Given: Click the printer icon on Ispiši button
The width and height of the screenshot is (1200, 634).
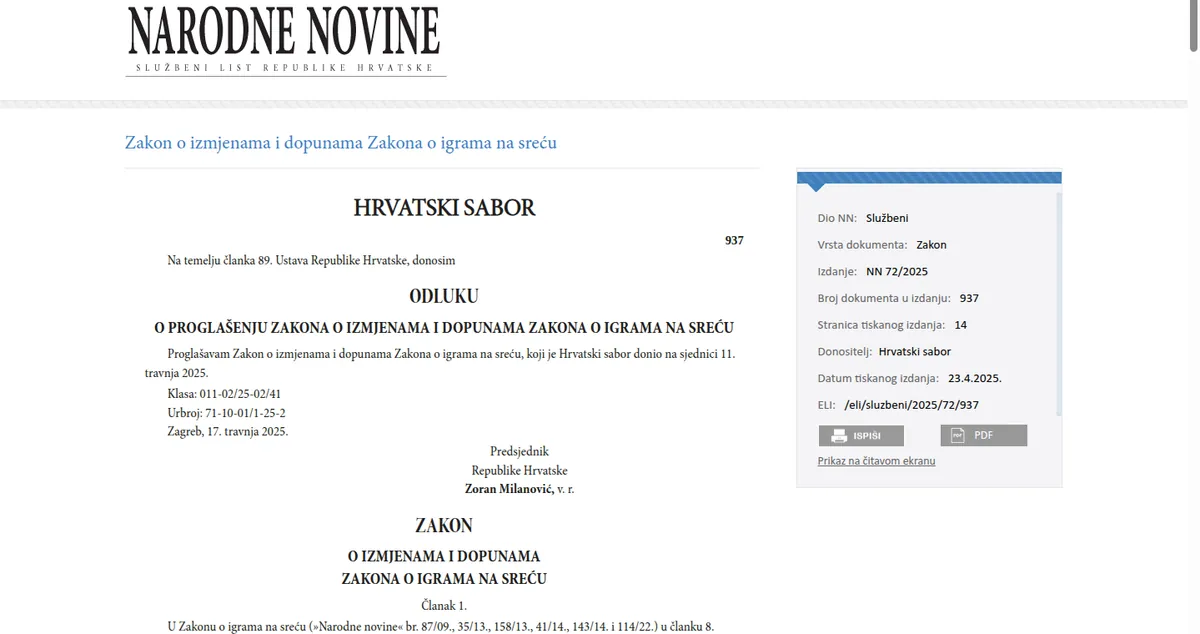Looking at the screenshot, I should click(840, 436).
